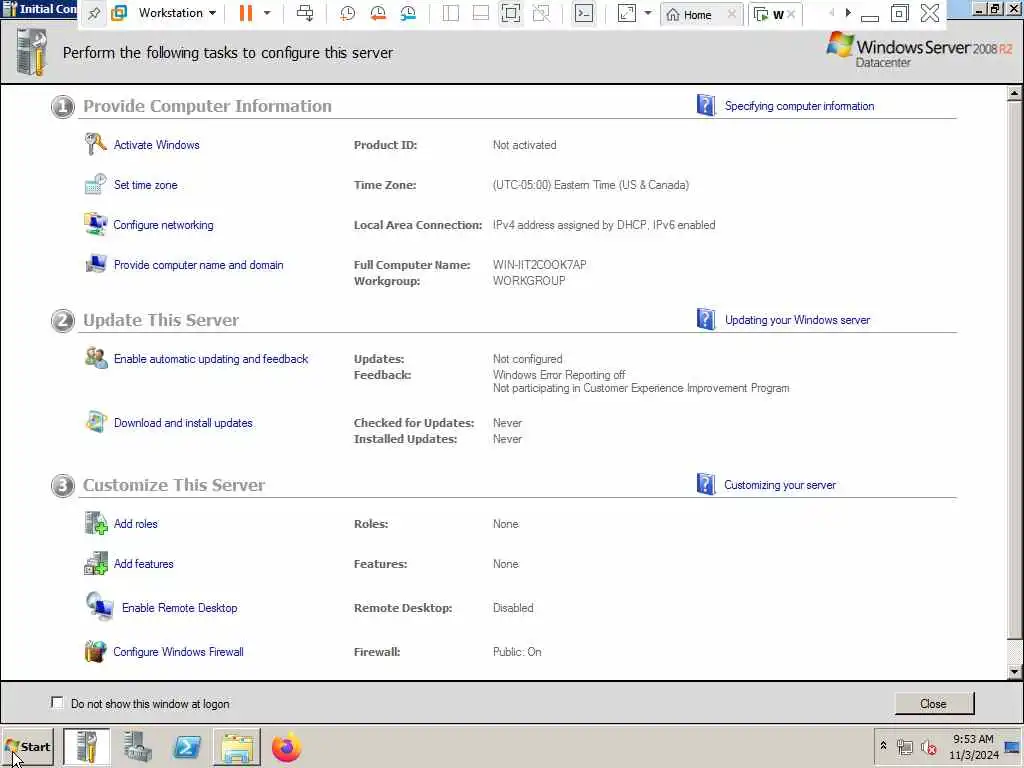1024x768 pixels.
Task: Launch Windows PowerShell from the taskbar
Action: point(187,747)
